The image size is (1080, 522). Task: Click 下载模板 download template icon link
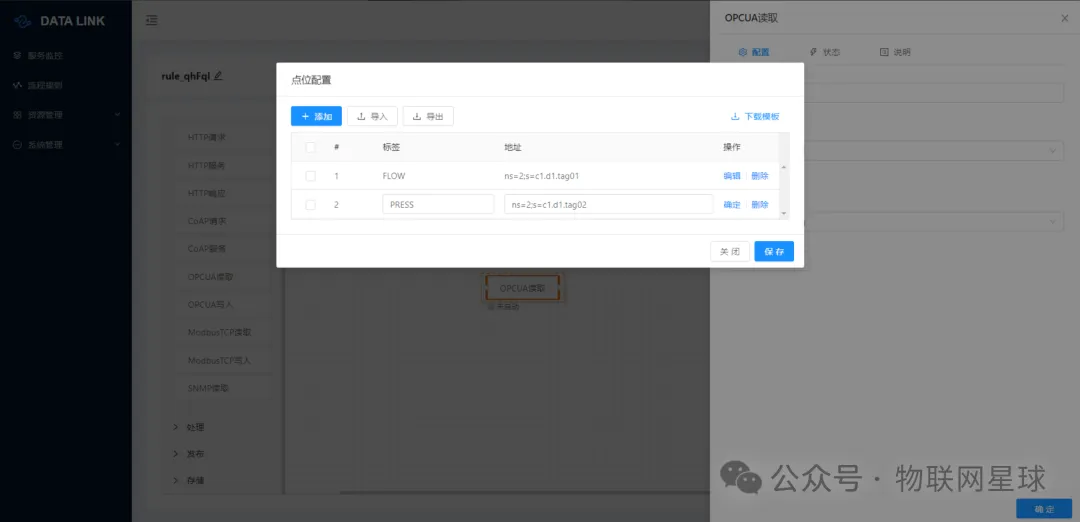point(755,116)
